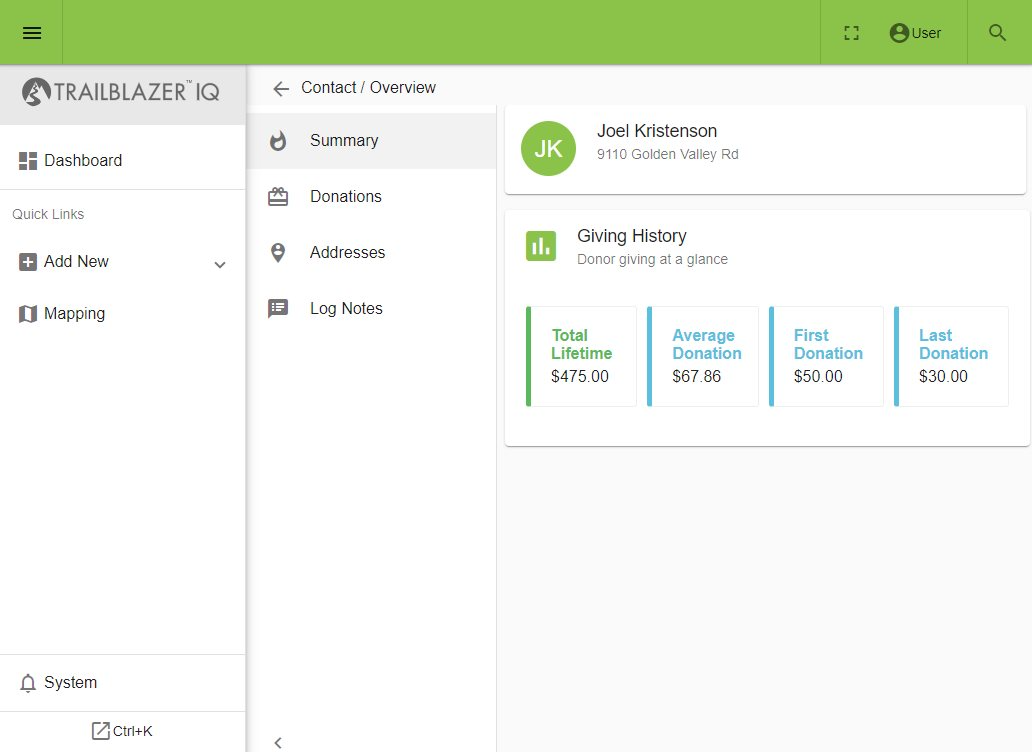Click the Add New plus icon
Viewport: 1032px width, 752px height.
(28, 262)
